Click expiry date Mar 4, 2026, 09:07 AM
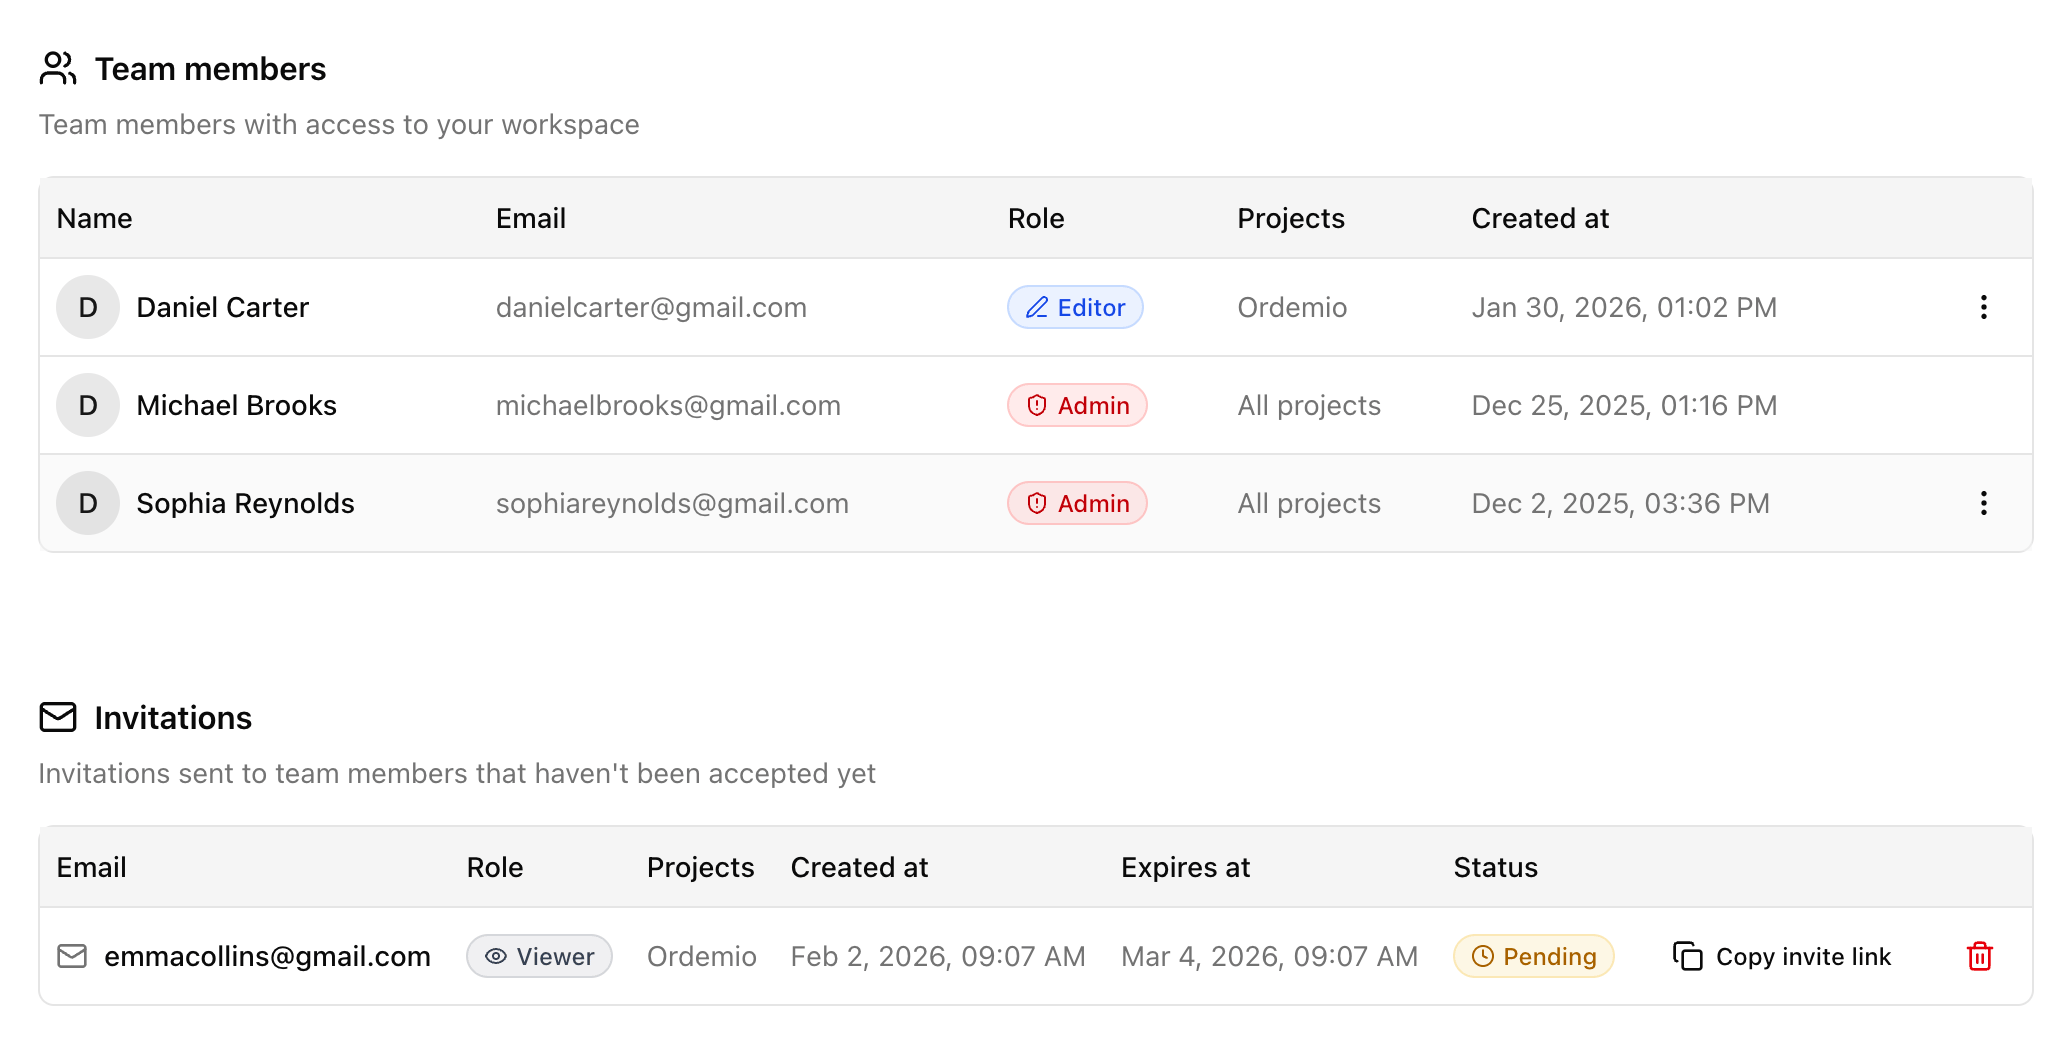Screen dimensions: 2072x1056 (x=1269, y=956)
